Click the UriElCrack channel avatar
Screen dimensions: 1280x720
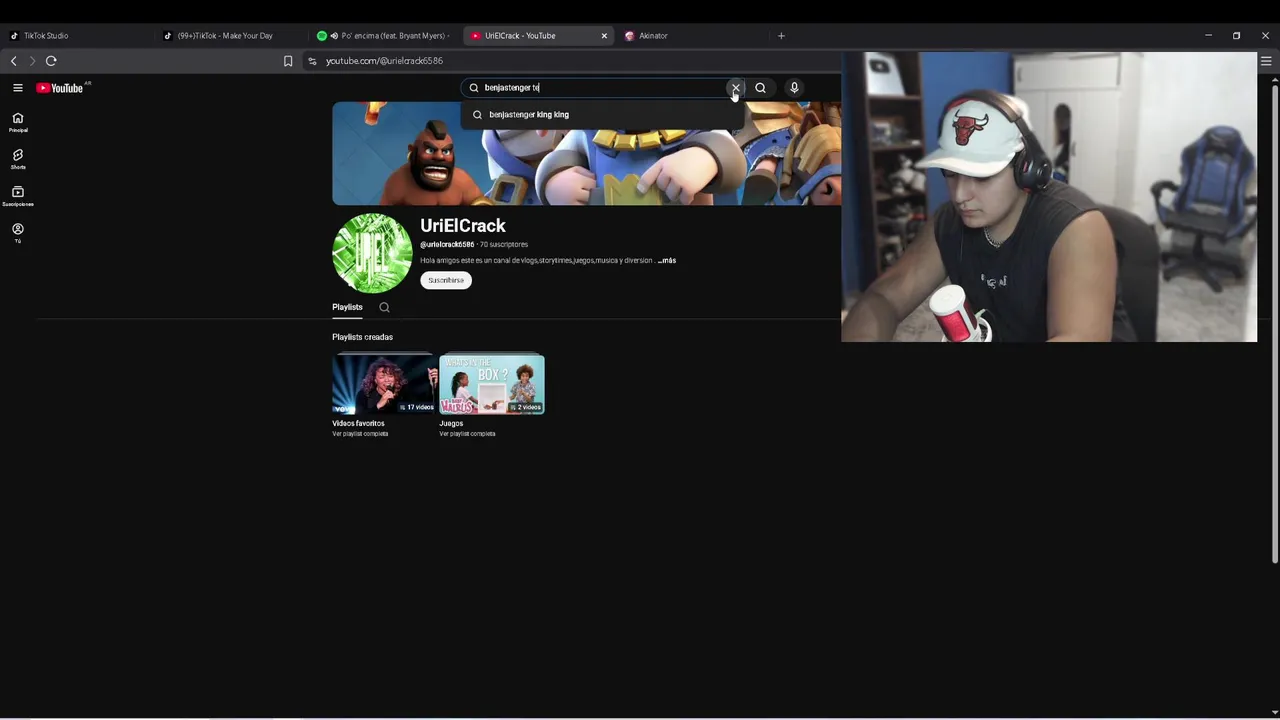pos(372,253)
